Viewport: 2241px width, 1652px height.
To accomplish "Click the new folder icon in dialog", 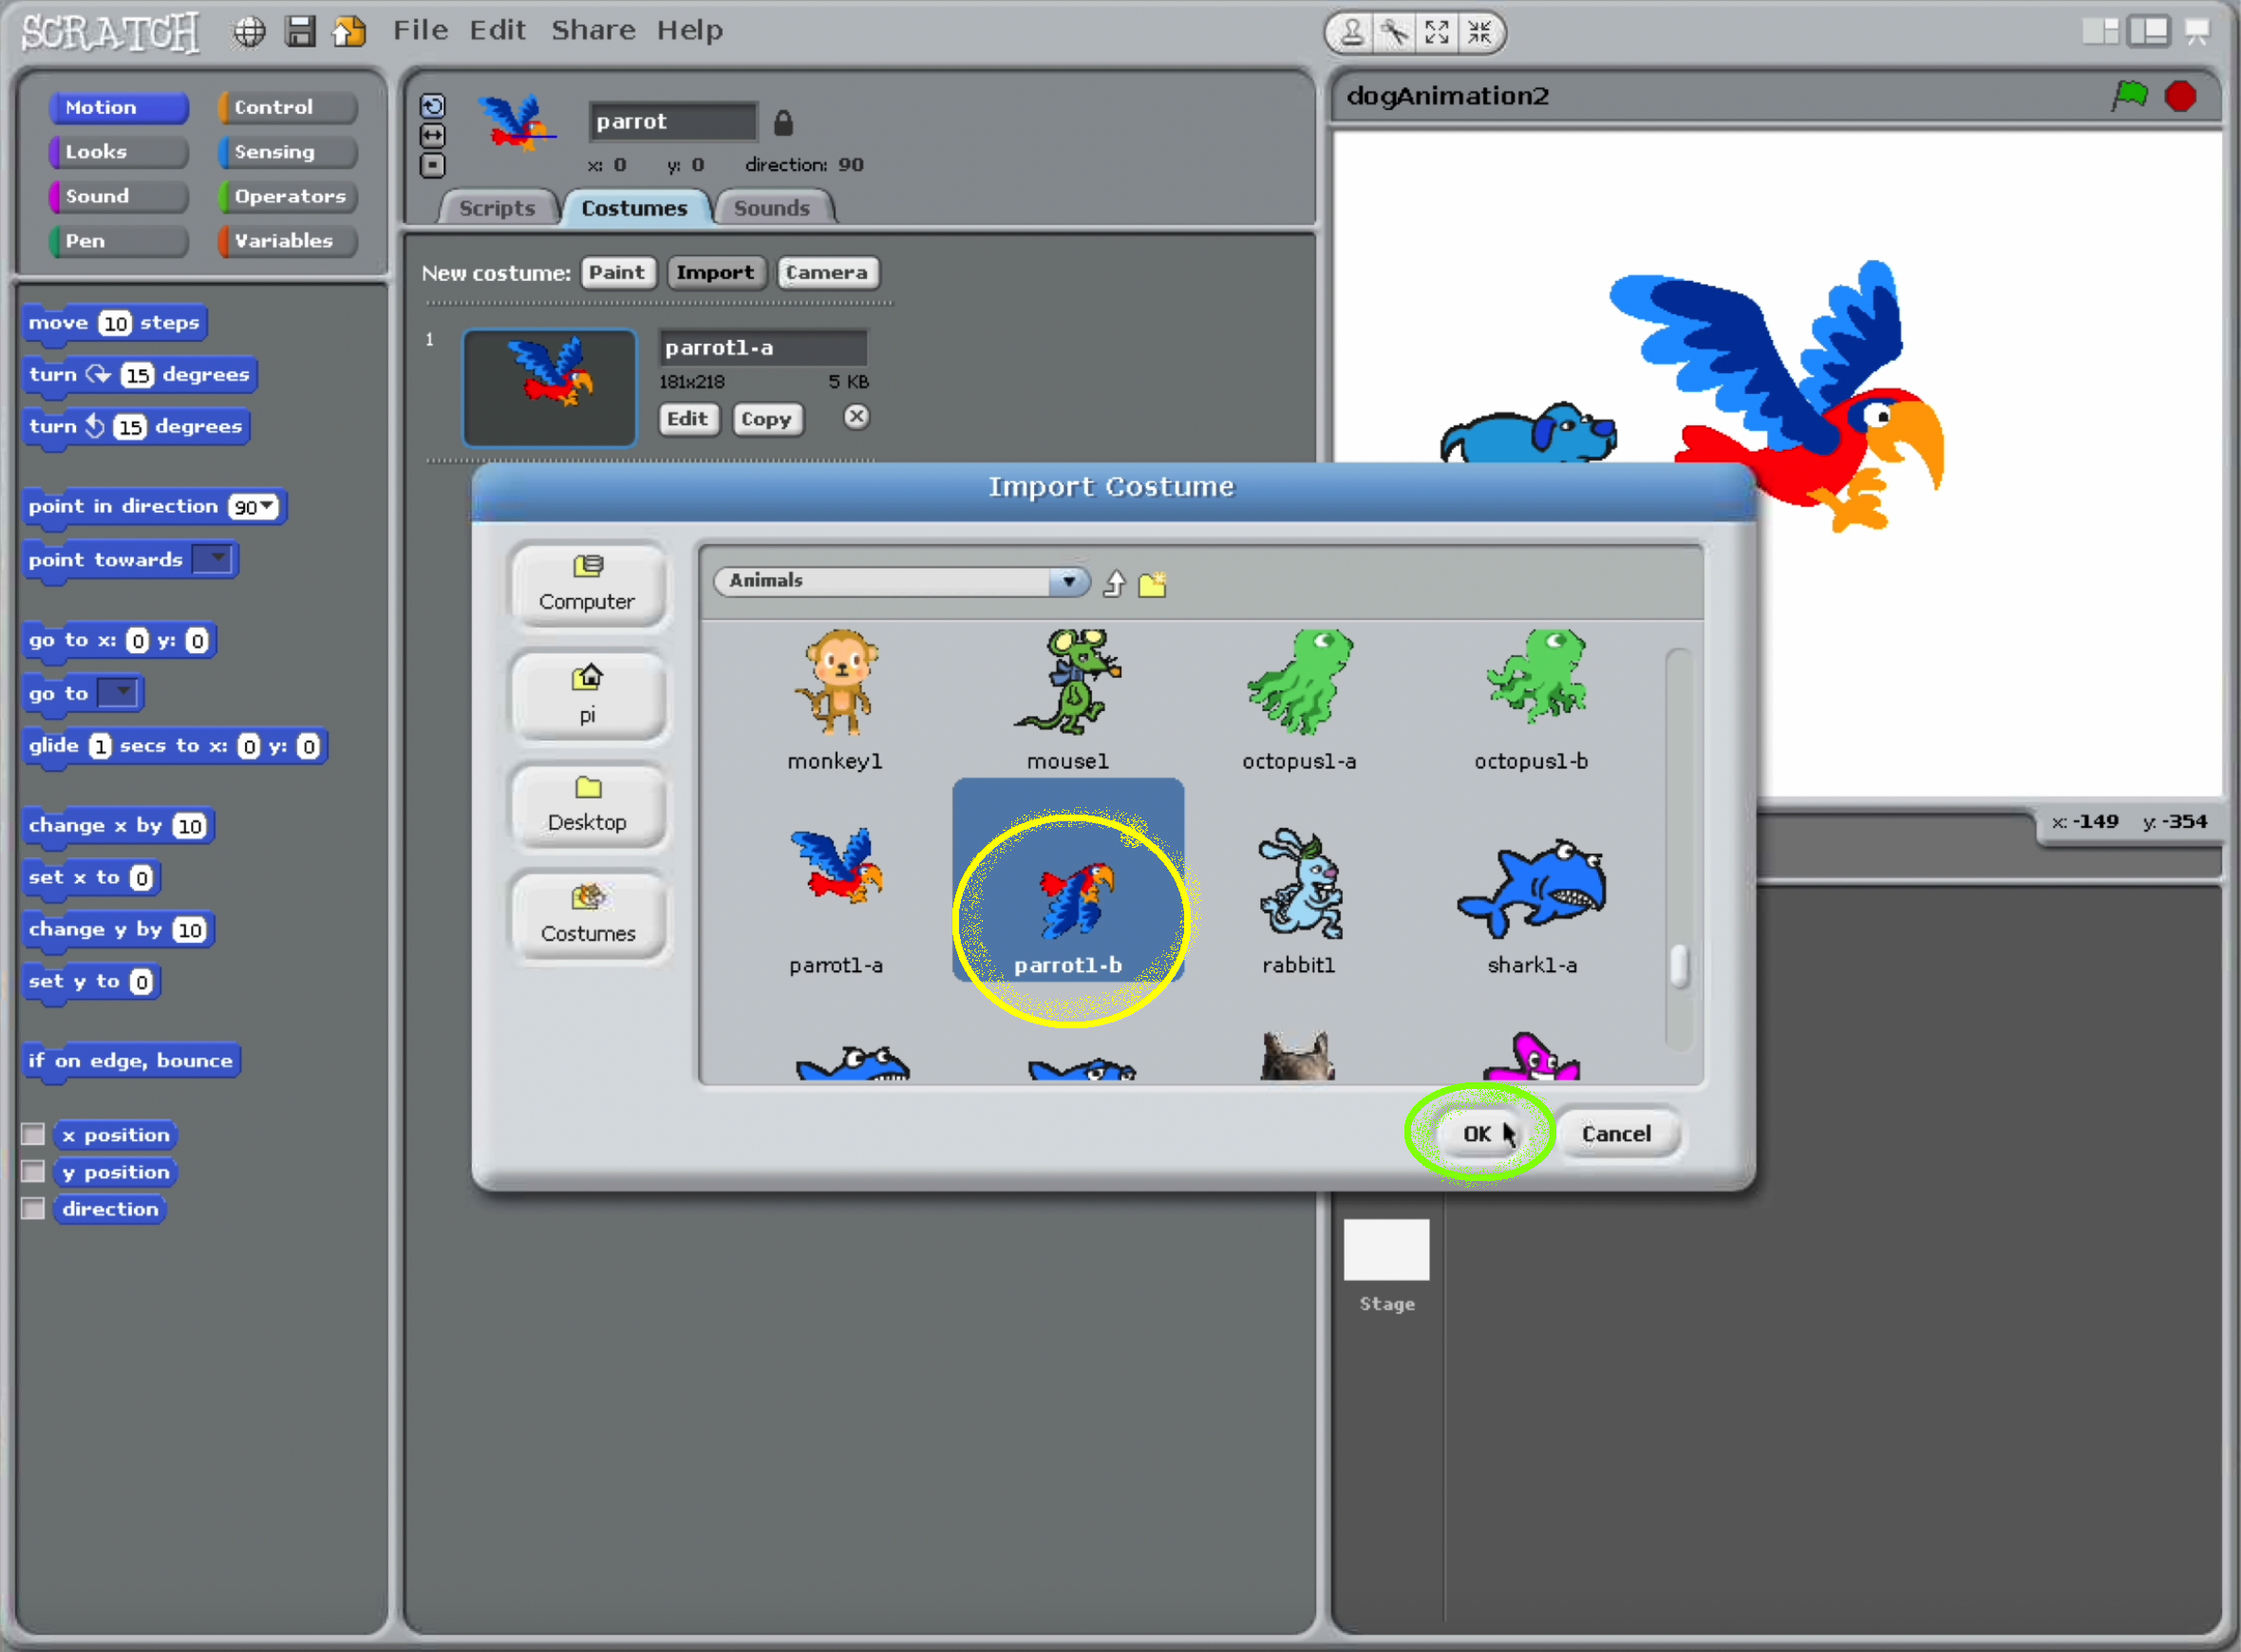I will click(x=1152, y=583).
